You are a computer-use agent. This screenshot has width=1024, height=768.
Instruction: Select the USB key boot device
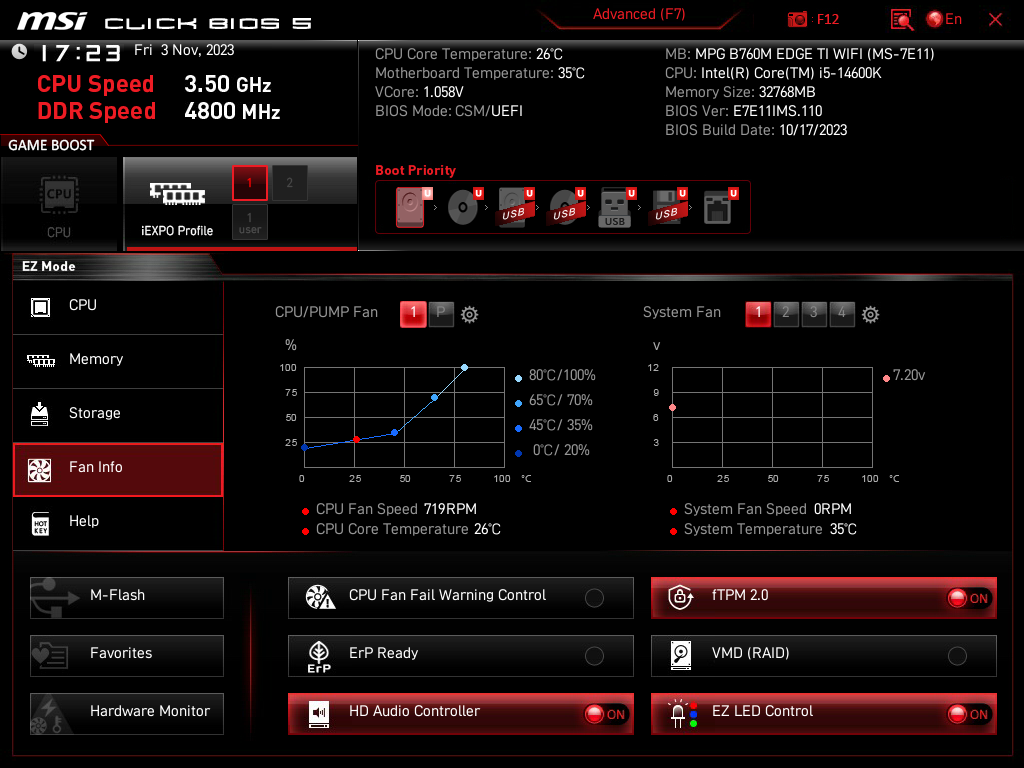616,208
